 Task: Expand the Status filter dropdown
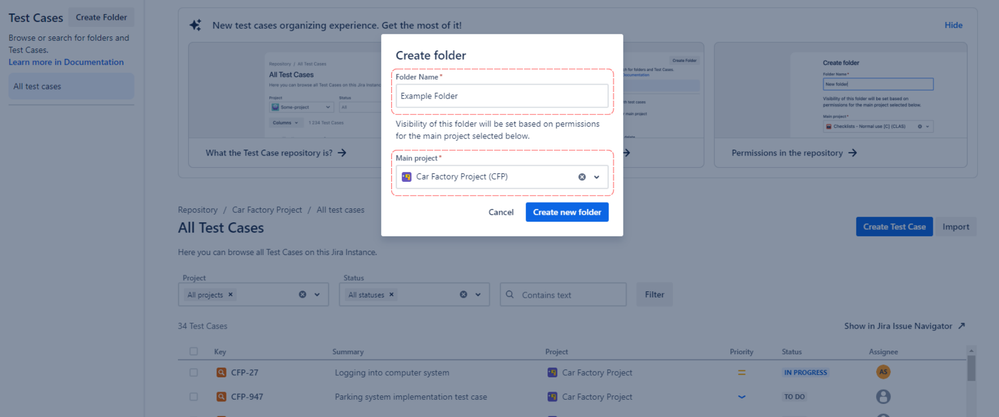click(x=478, y=295)
